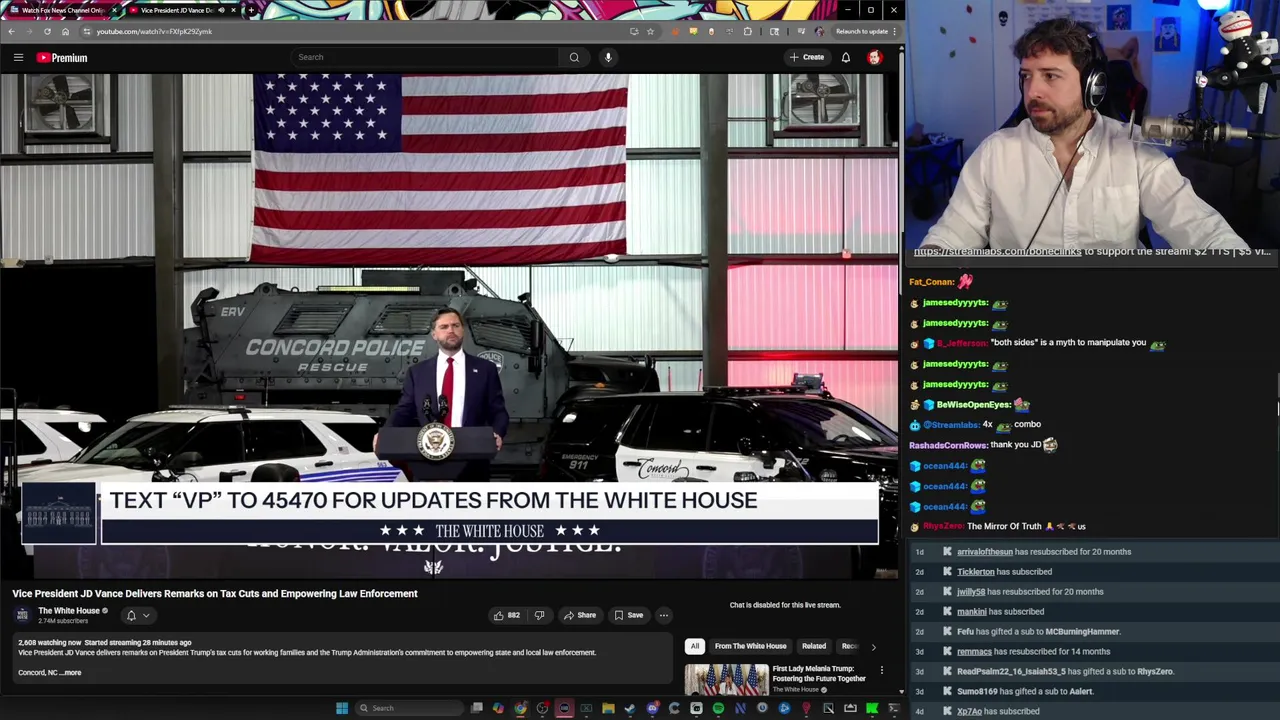Go back with the browser back arrow
1280x720 pixels.
pos(11,31)
